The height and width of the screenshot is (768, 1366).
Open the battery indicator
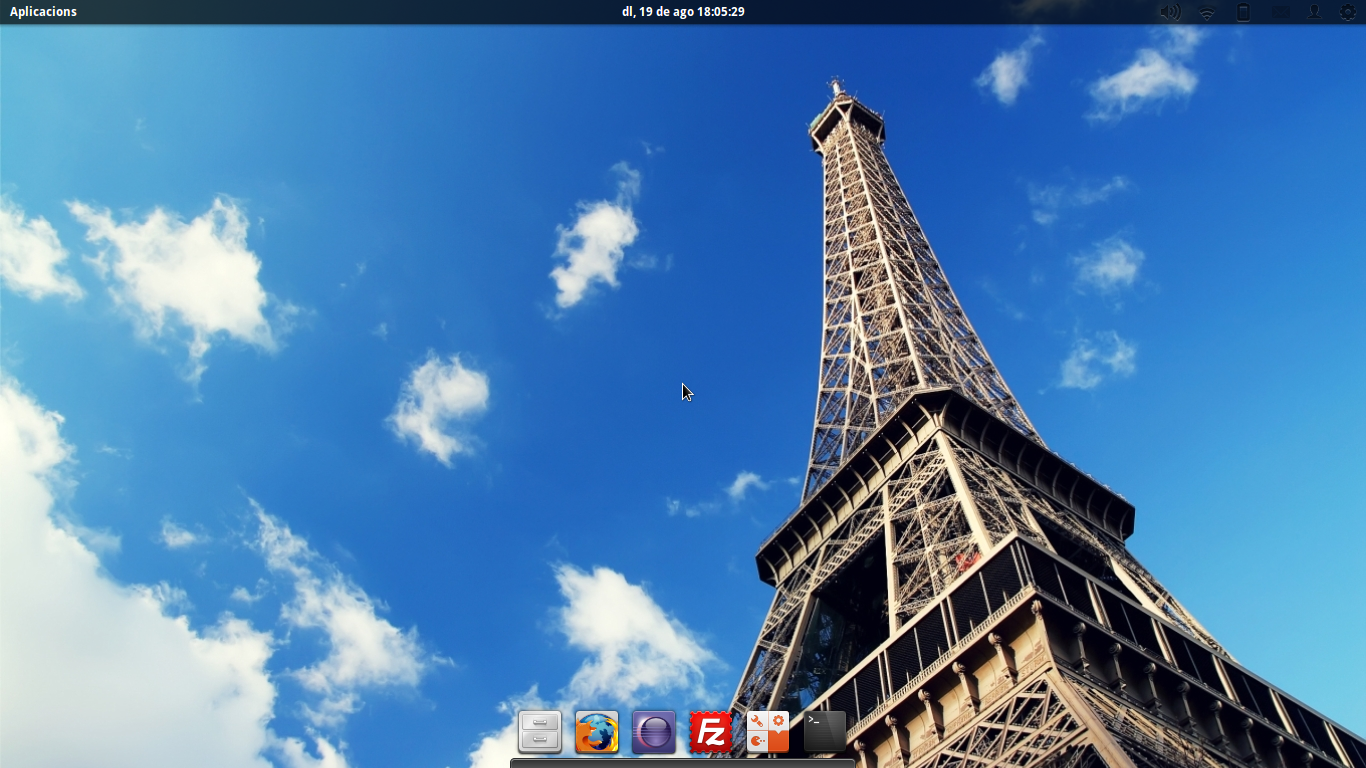pos(1243,12)
